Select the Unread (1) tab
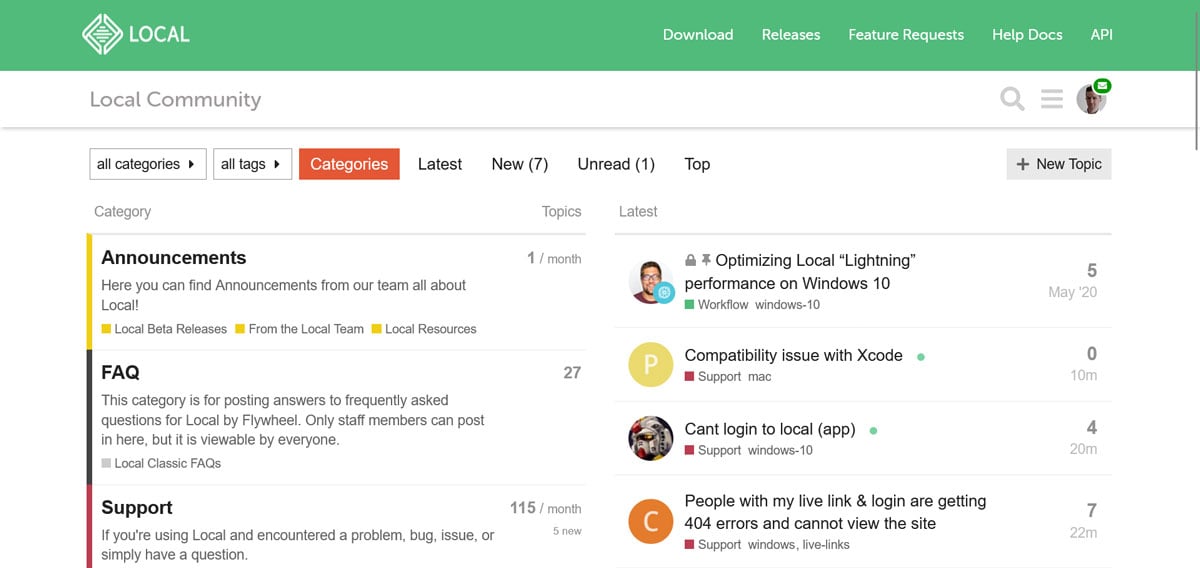This screenshot has height=568, width=1200. tap(616, 164)
